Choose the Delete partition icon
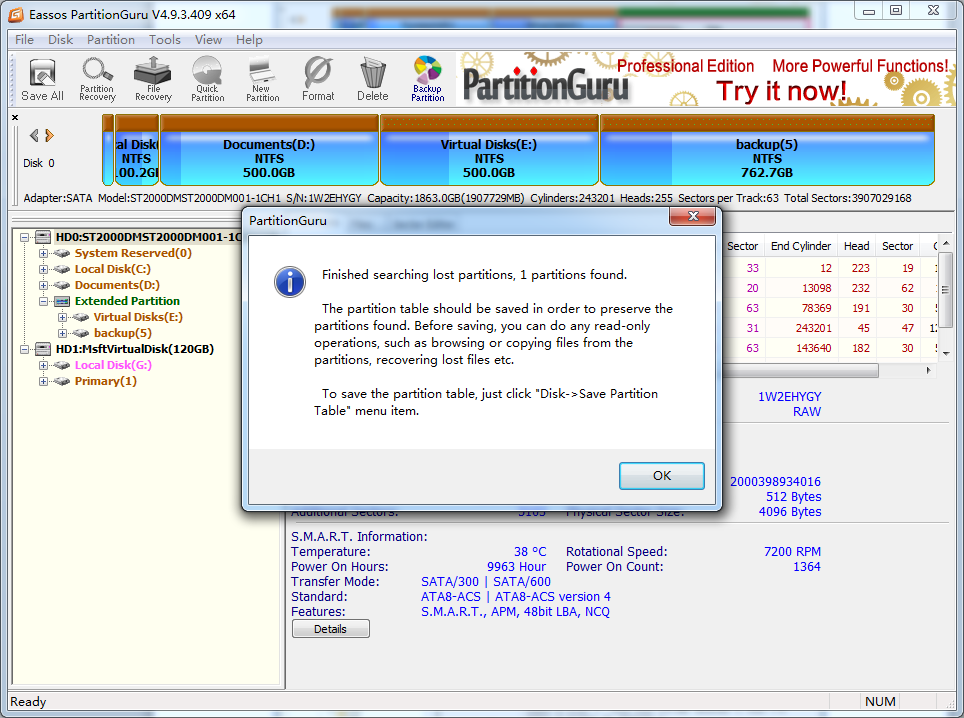The width and height of the screenshot is (964, 718). [373, 79]
